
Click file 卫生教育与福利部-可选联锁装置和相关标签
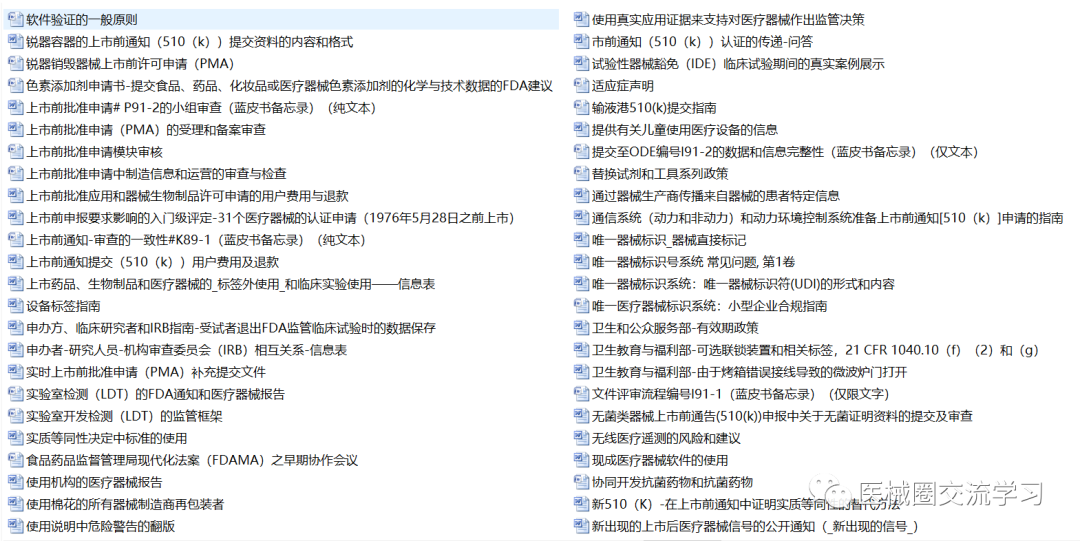click(x=816, y=351)
